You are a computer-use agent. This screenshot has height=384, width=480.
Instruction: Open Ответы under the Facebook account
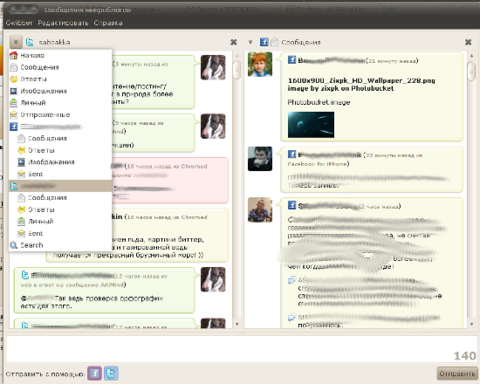[60, 150]
